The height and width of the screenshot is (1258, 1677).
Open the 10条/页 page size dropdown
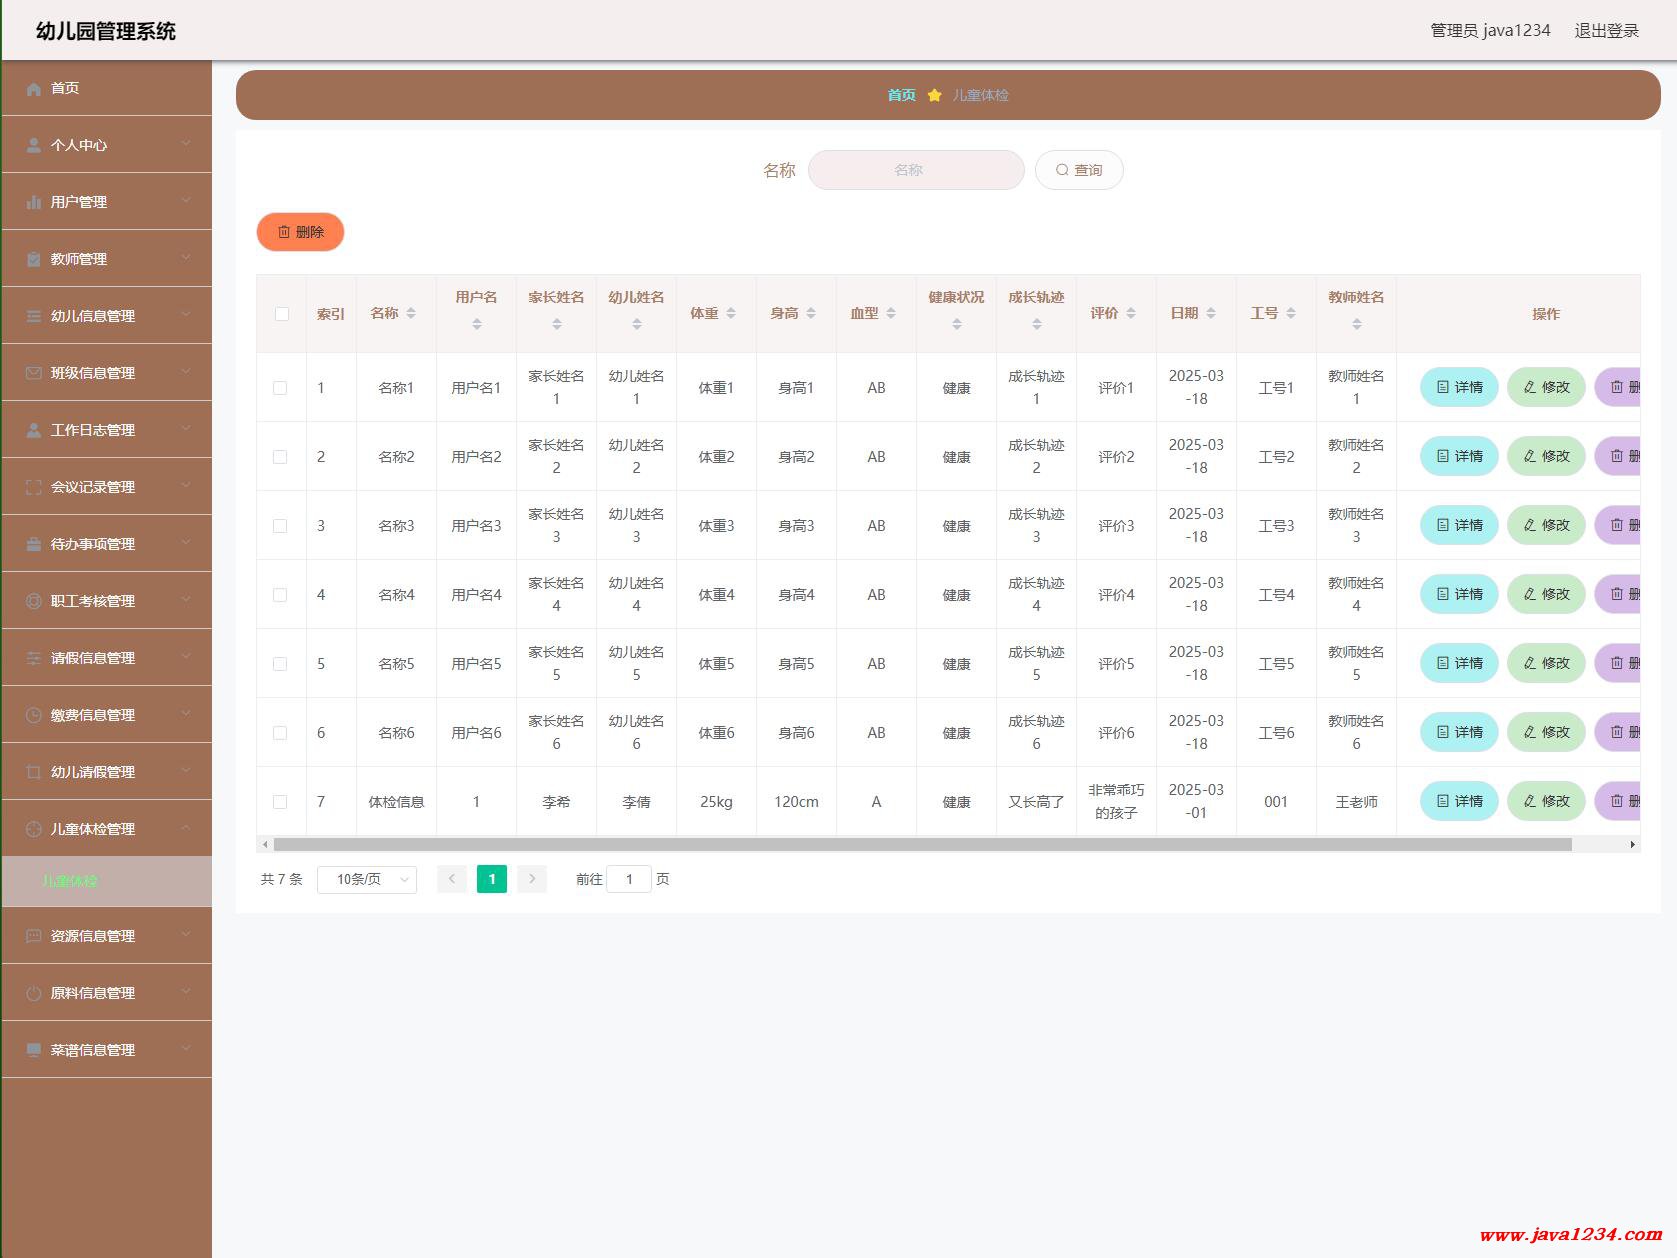pyautogui.click(x=367, y=880)
